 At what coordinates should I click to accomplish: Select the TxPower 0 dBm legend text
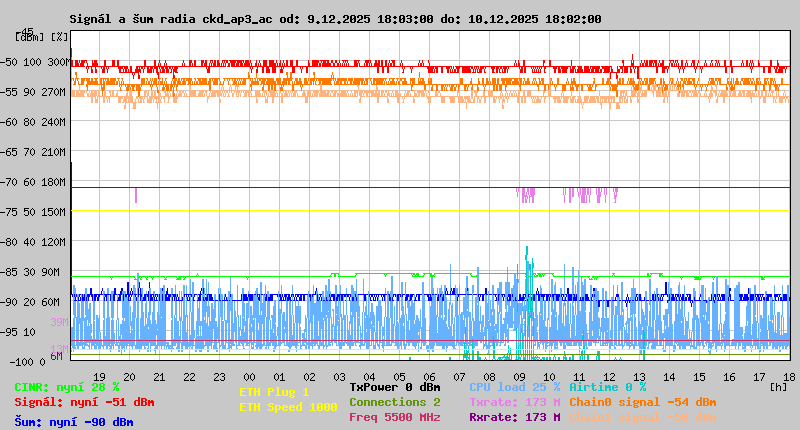(394, 387)
